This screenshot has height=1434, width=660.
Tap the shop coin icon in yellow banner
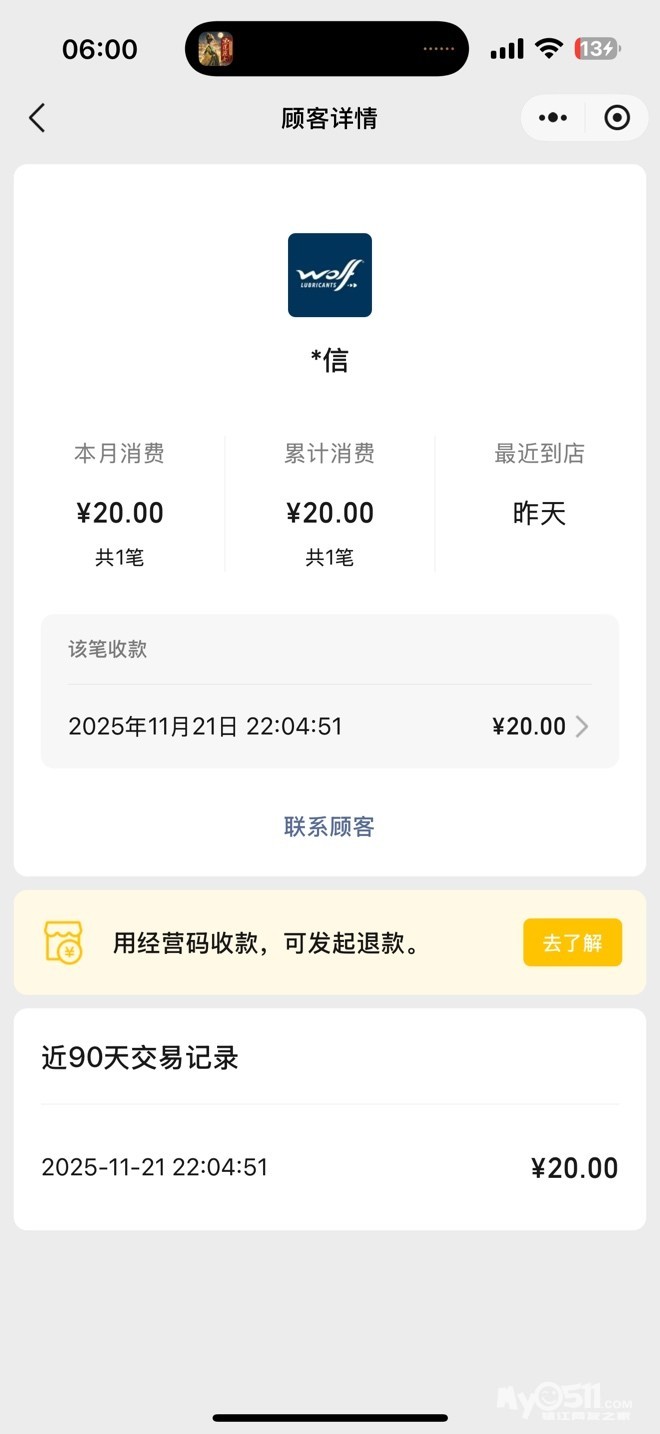click(63, 942)
